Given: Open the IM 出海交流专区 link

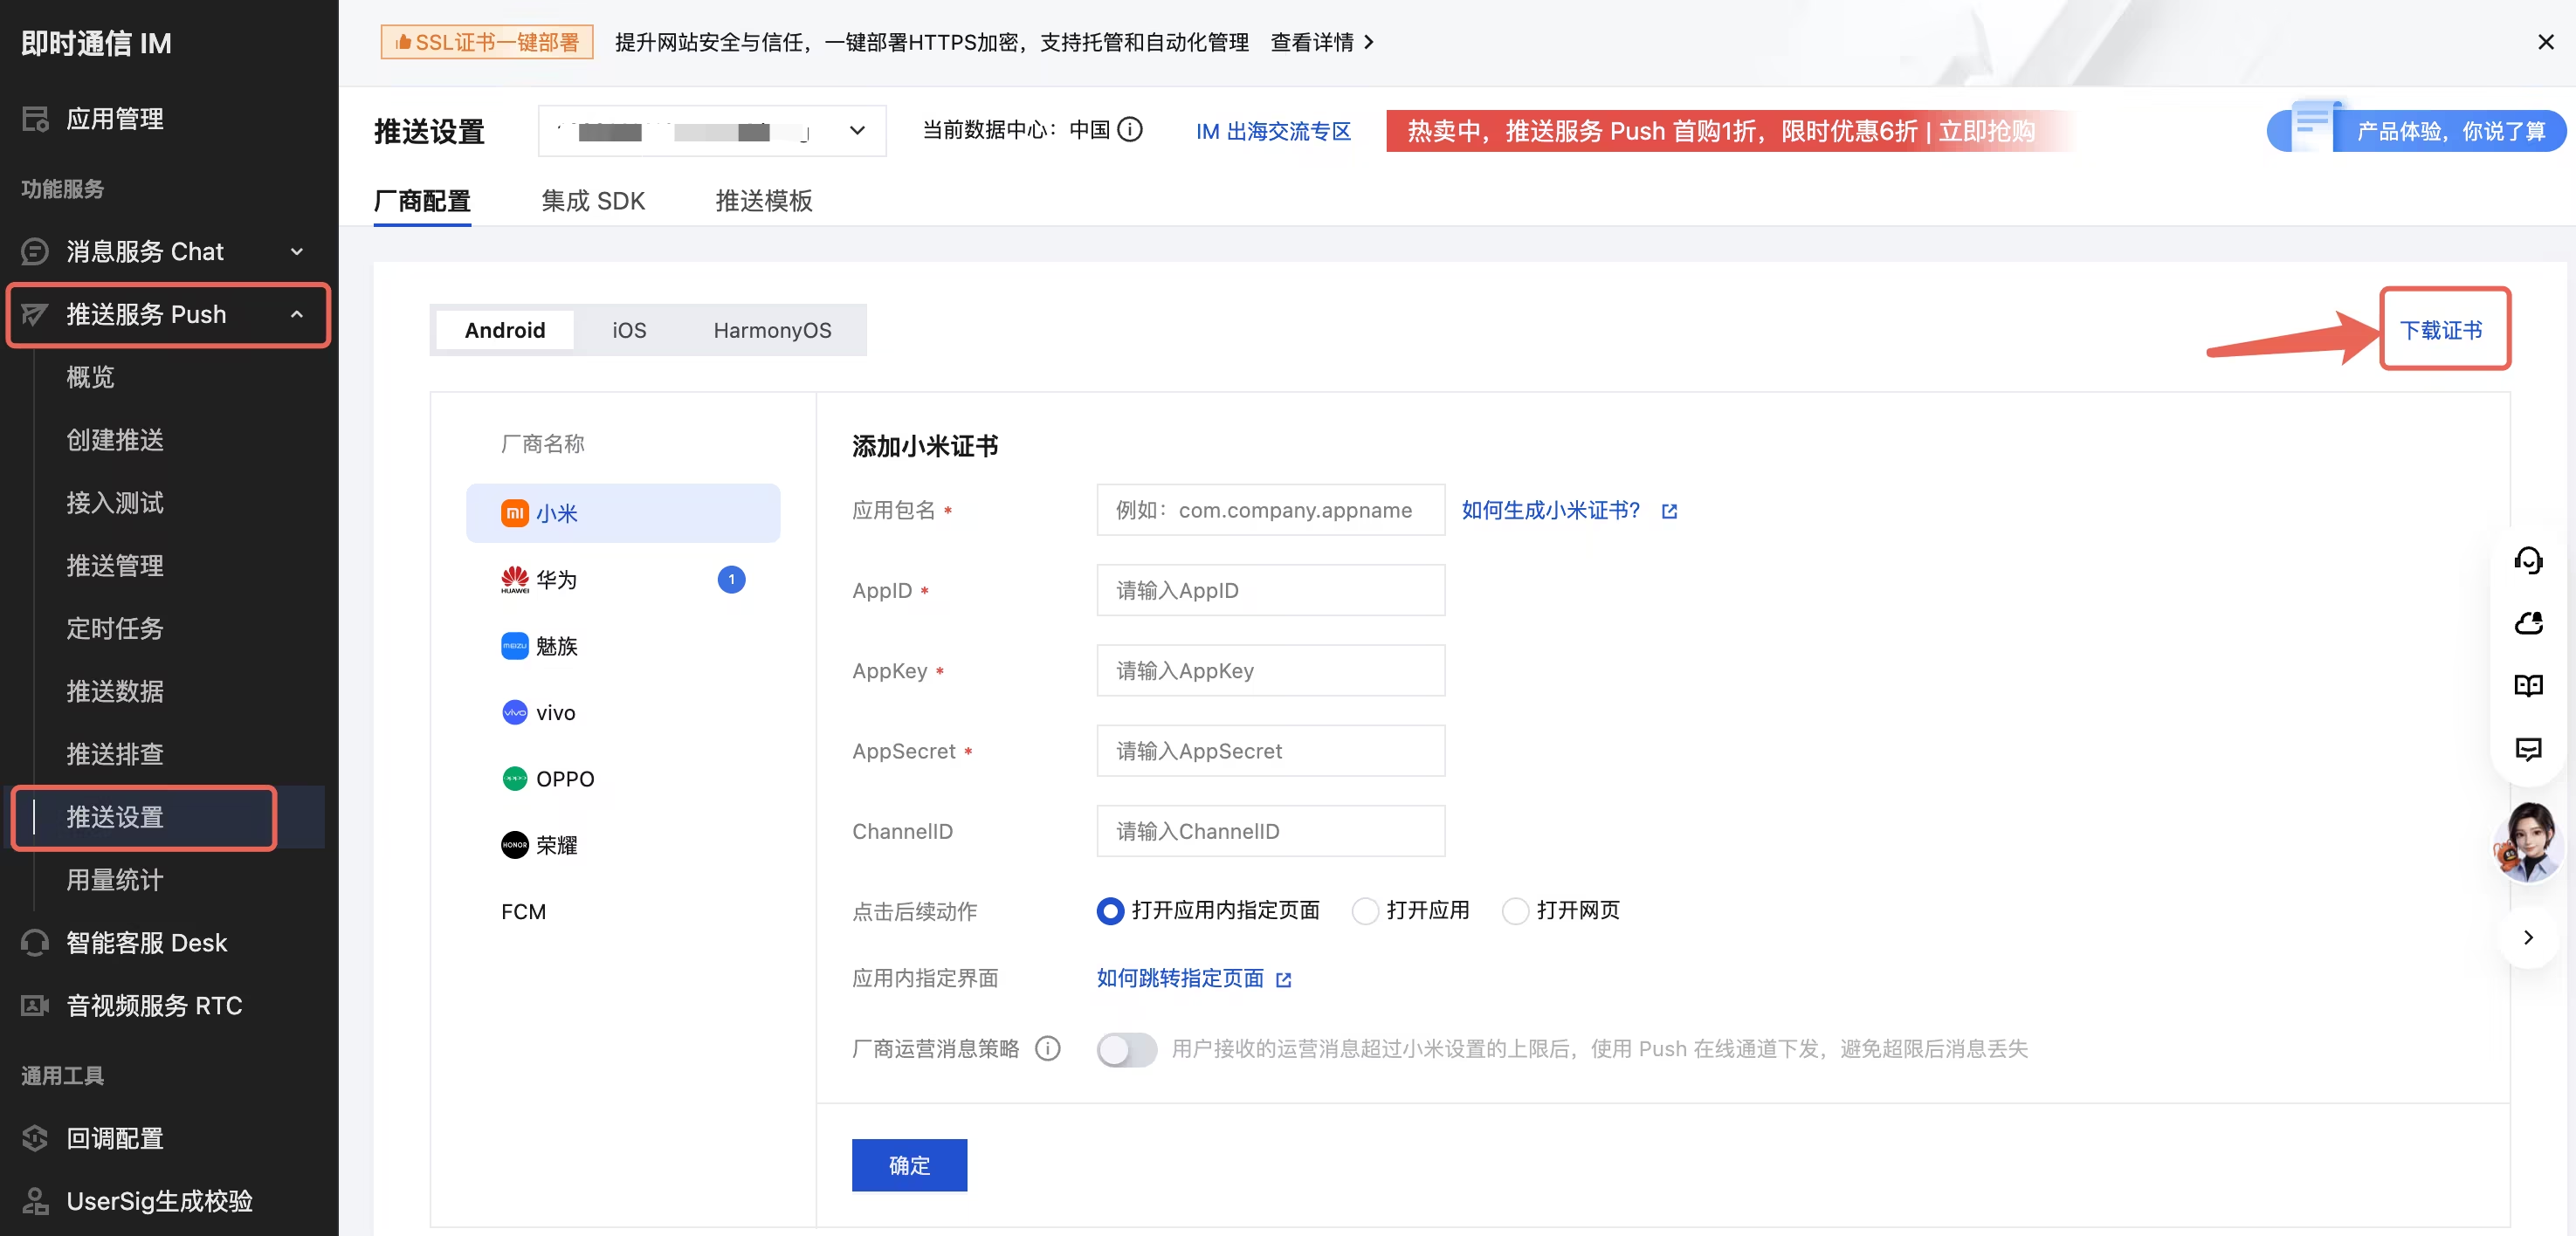Looking at the screenshot, I should click(x=1273, y=131).
